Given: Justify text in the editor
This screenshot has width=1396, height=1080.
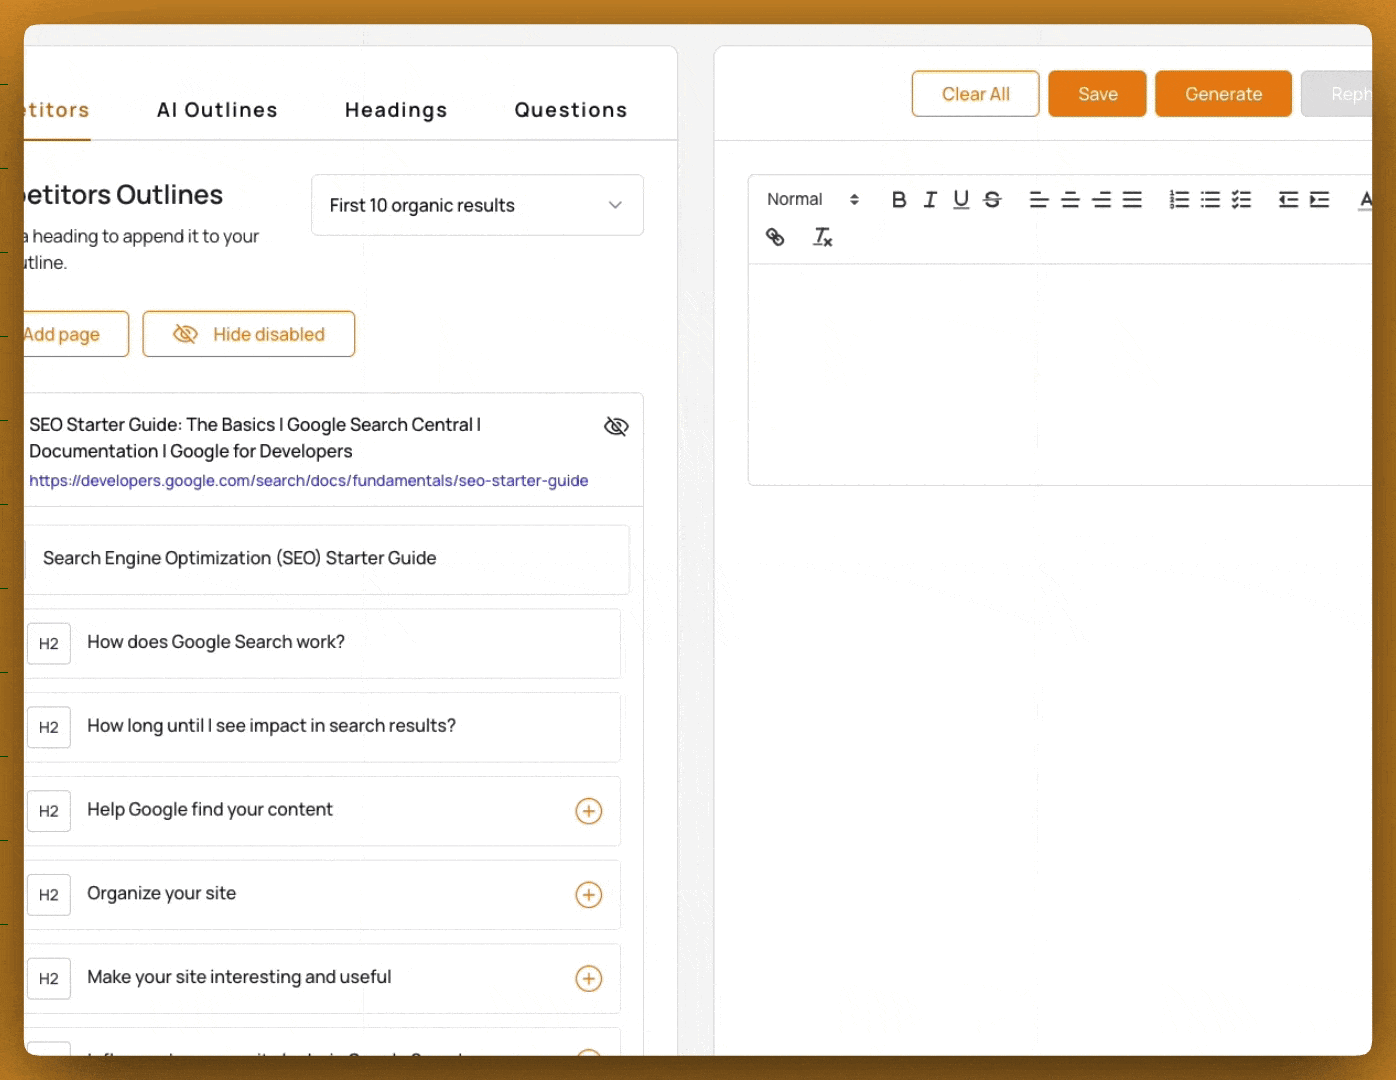Looking at the screenshot, I should pyautogui.click(x=1132, y=199).
